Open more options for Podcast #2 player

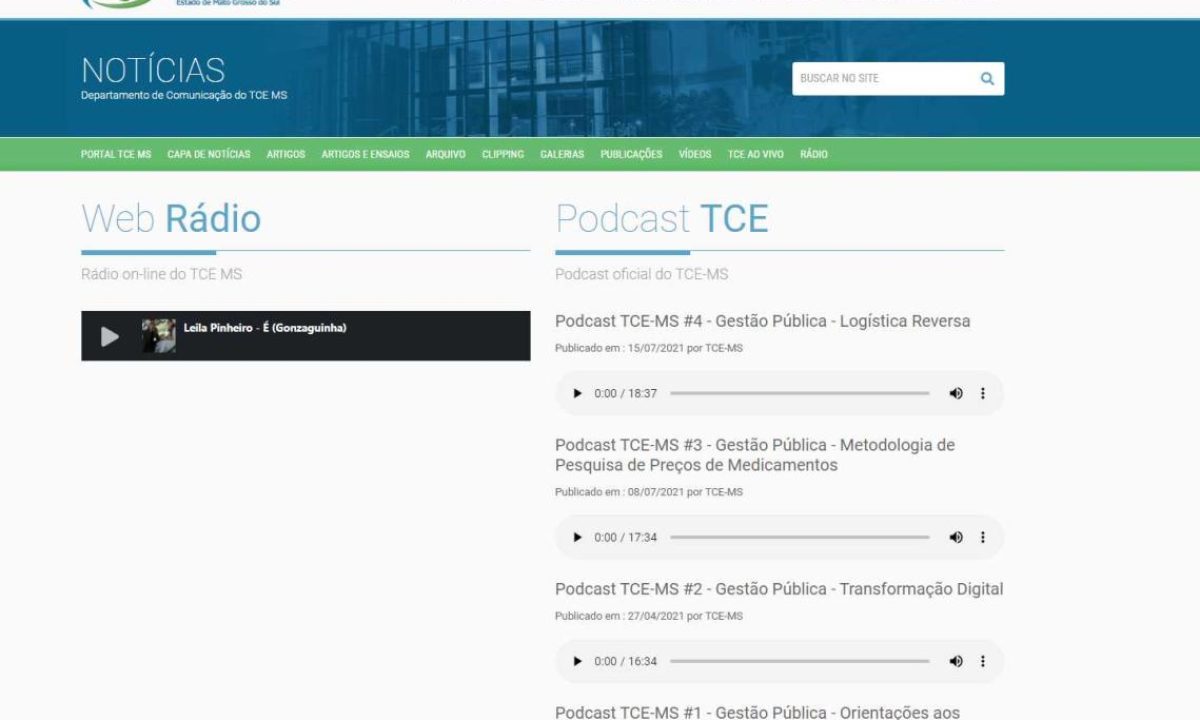983,662
